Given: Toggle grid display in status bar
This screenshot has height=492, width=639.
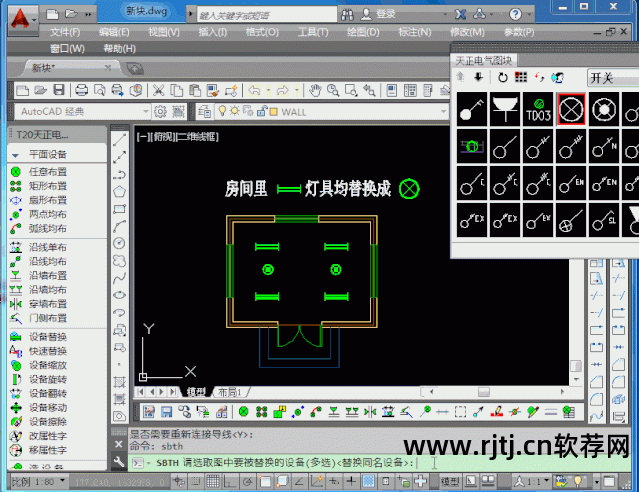Looking at the screenshot, I should click(x=213, y=482).
